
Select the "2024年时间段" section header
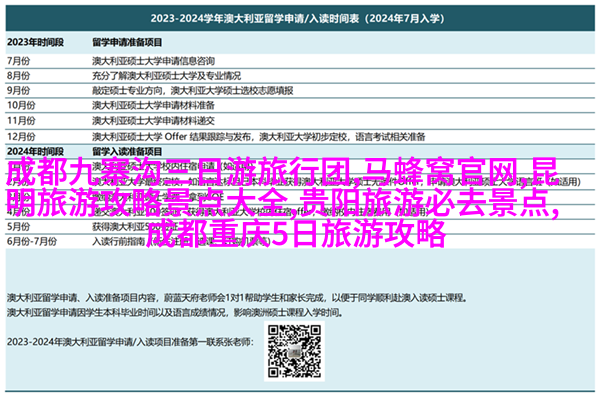(x=35, y=152)
